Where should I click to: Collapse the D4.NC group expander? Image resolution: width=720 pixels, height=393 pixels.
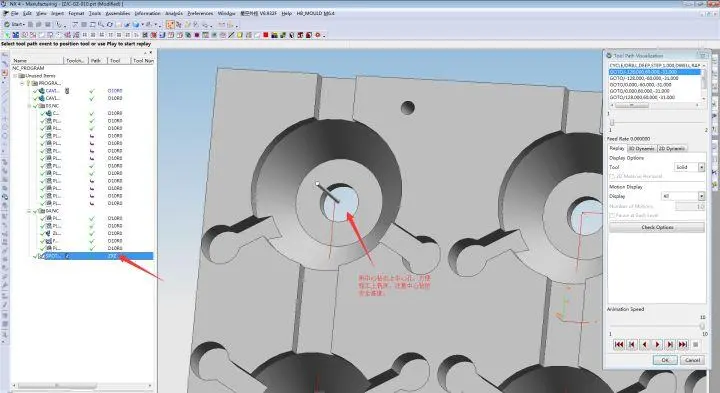click(29, 211)
